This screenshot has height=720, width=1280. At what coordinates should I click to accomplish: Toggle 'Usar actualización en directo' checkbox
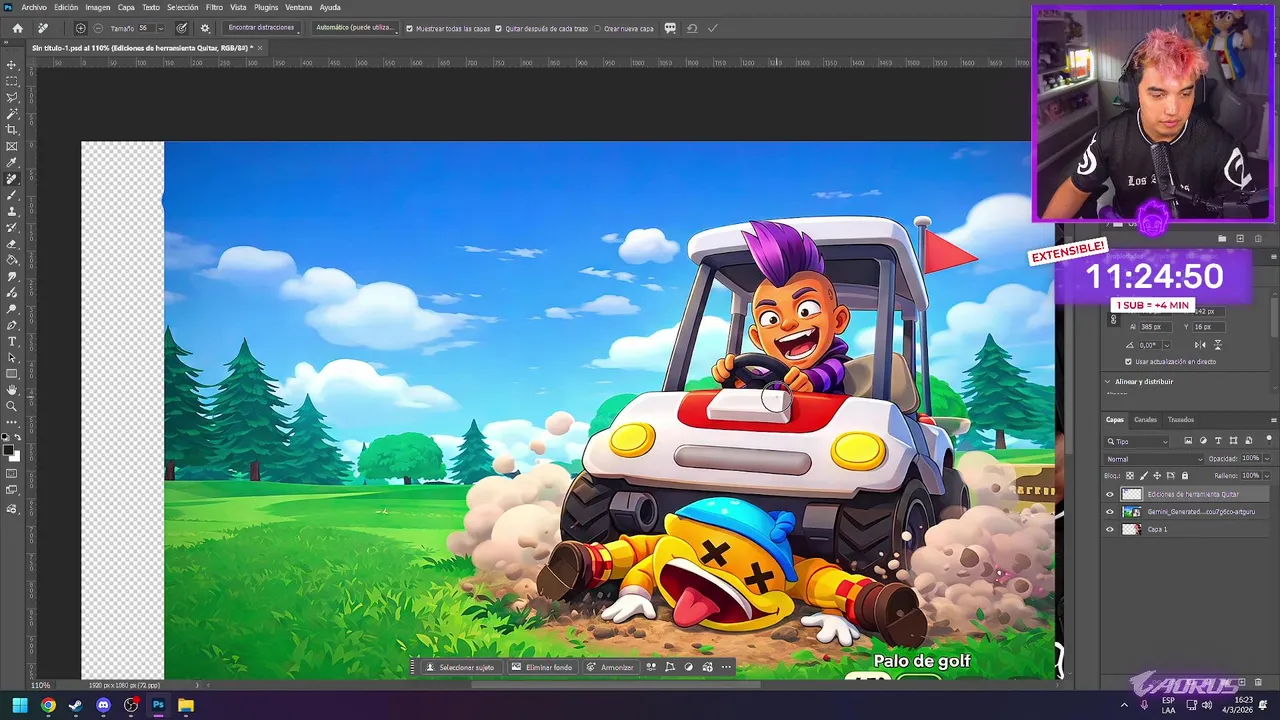point(1129,362)
